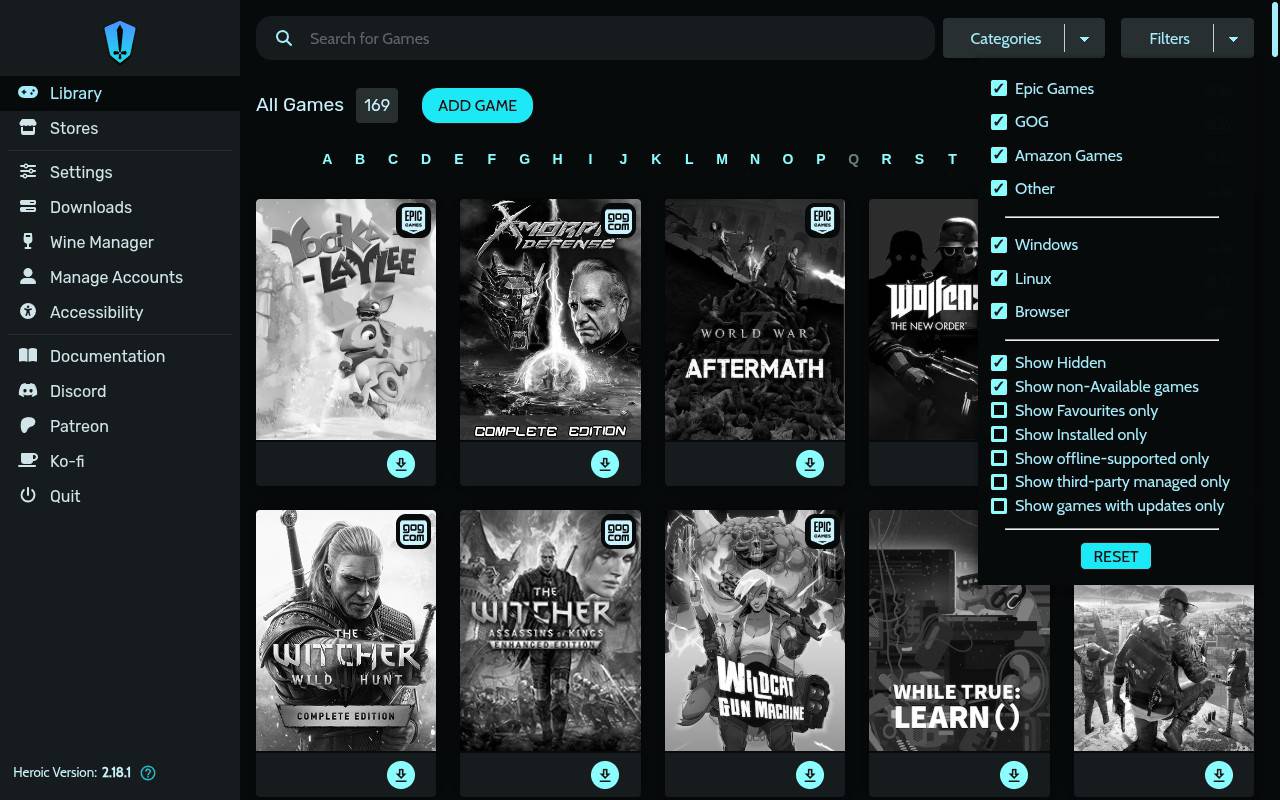Click the Filters dropdown label
This screenshot has width=1280, height=800.
coord(1169,39)
